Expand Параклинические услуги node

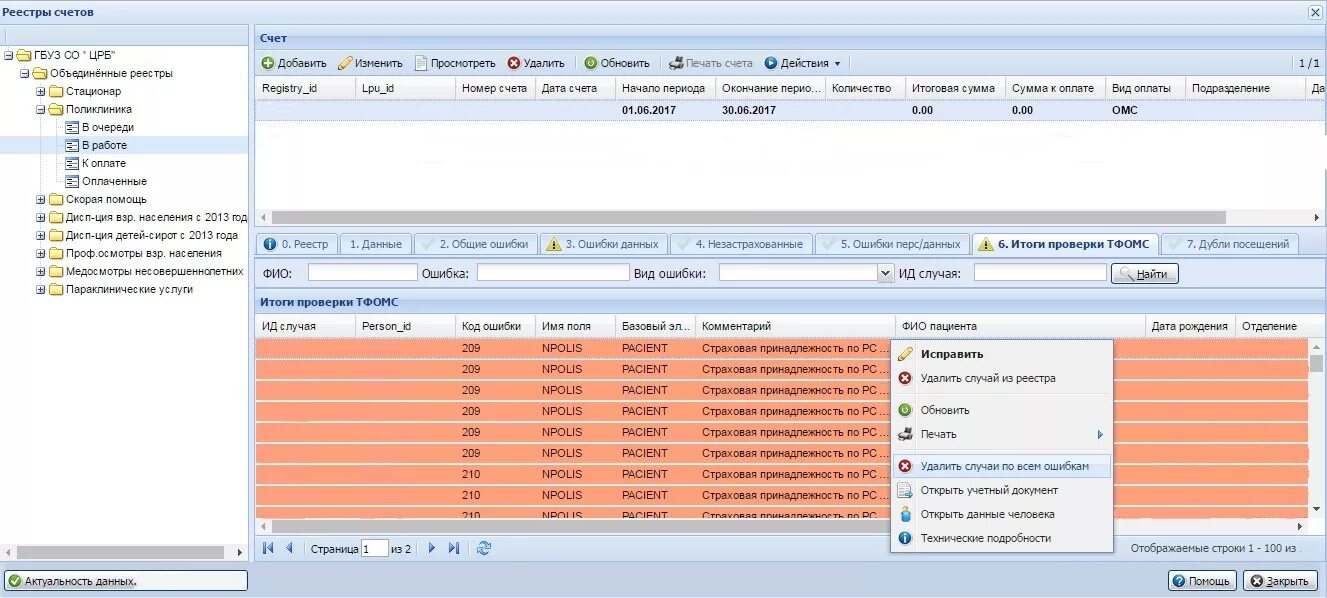coord(41,290)
